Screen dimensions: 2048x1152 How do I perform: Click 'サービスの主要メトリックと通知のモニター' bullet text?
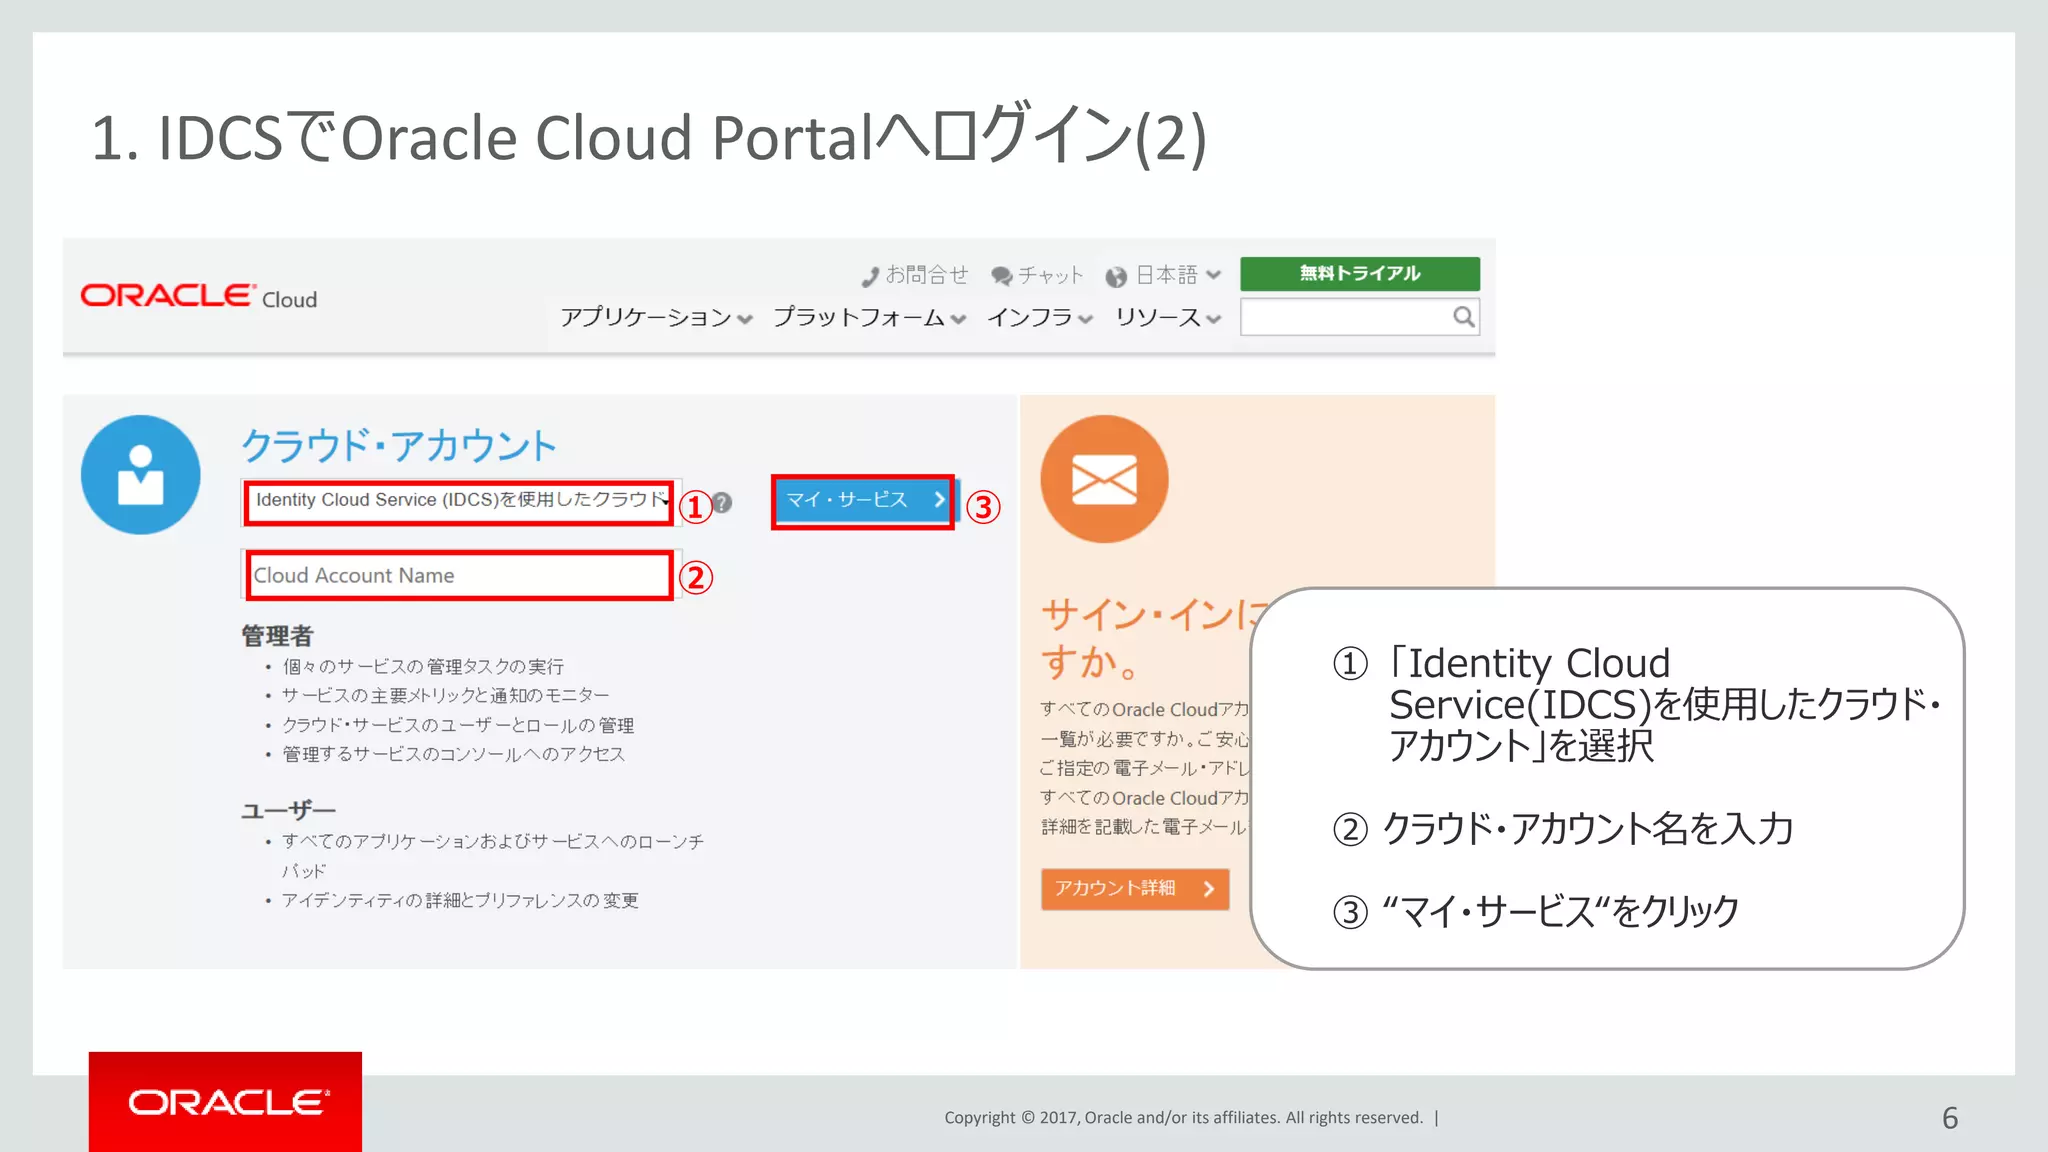(x=445, y=695)
